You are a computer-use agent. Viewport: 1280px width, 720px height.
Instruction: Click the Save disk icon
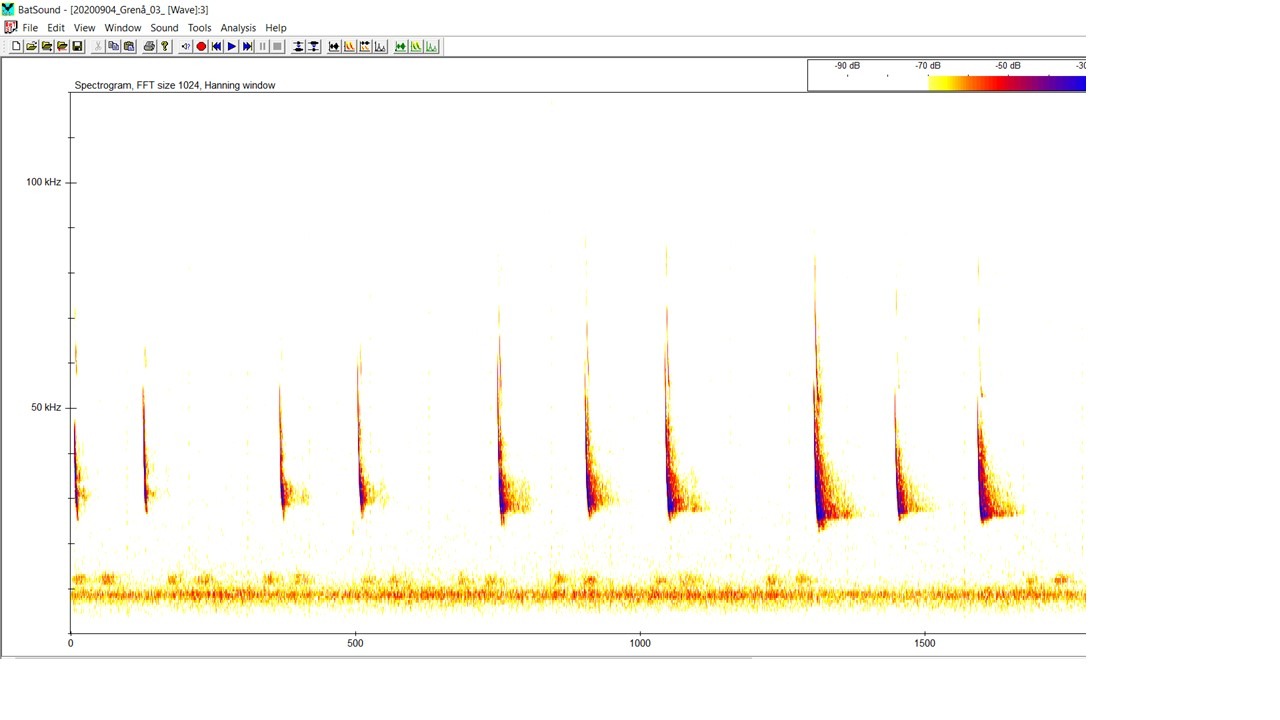click(78, 47)
